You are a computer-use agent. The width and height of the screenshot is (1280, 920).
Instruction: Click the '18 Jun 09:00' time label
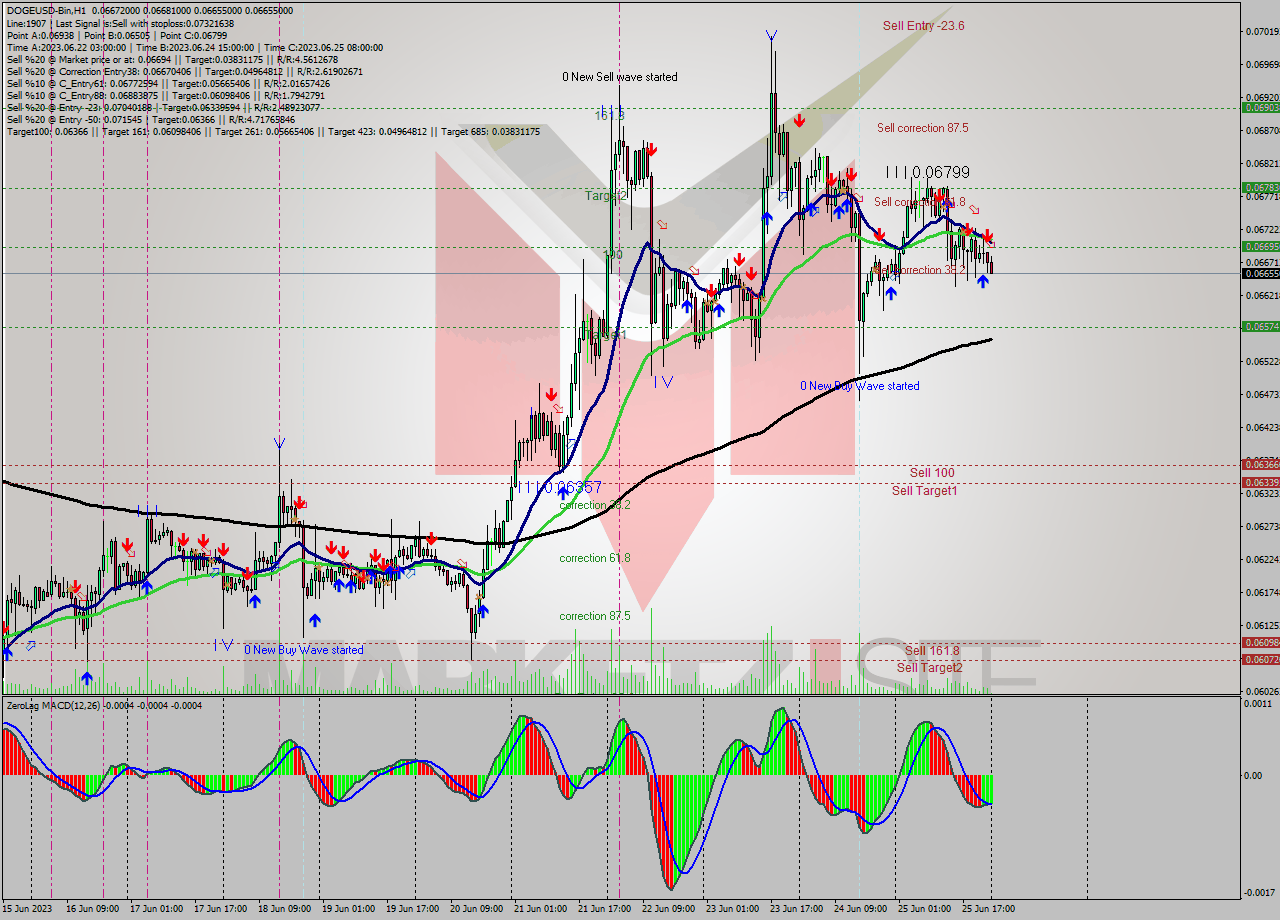point(285,909)
